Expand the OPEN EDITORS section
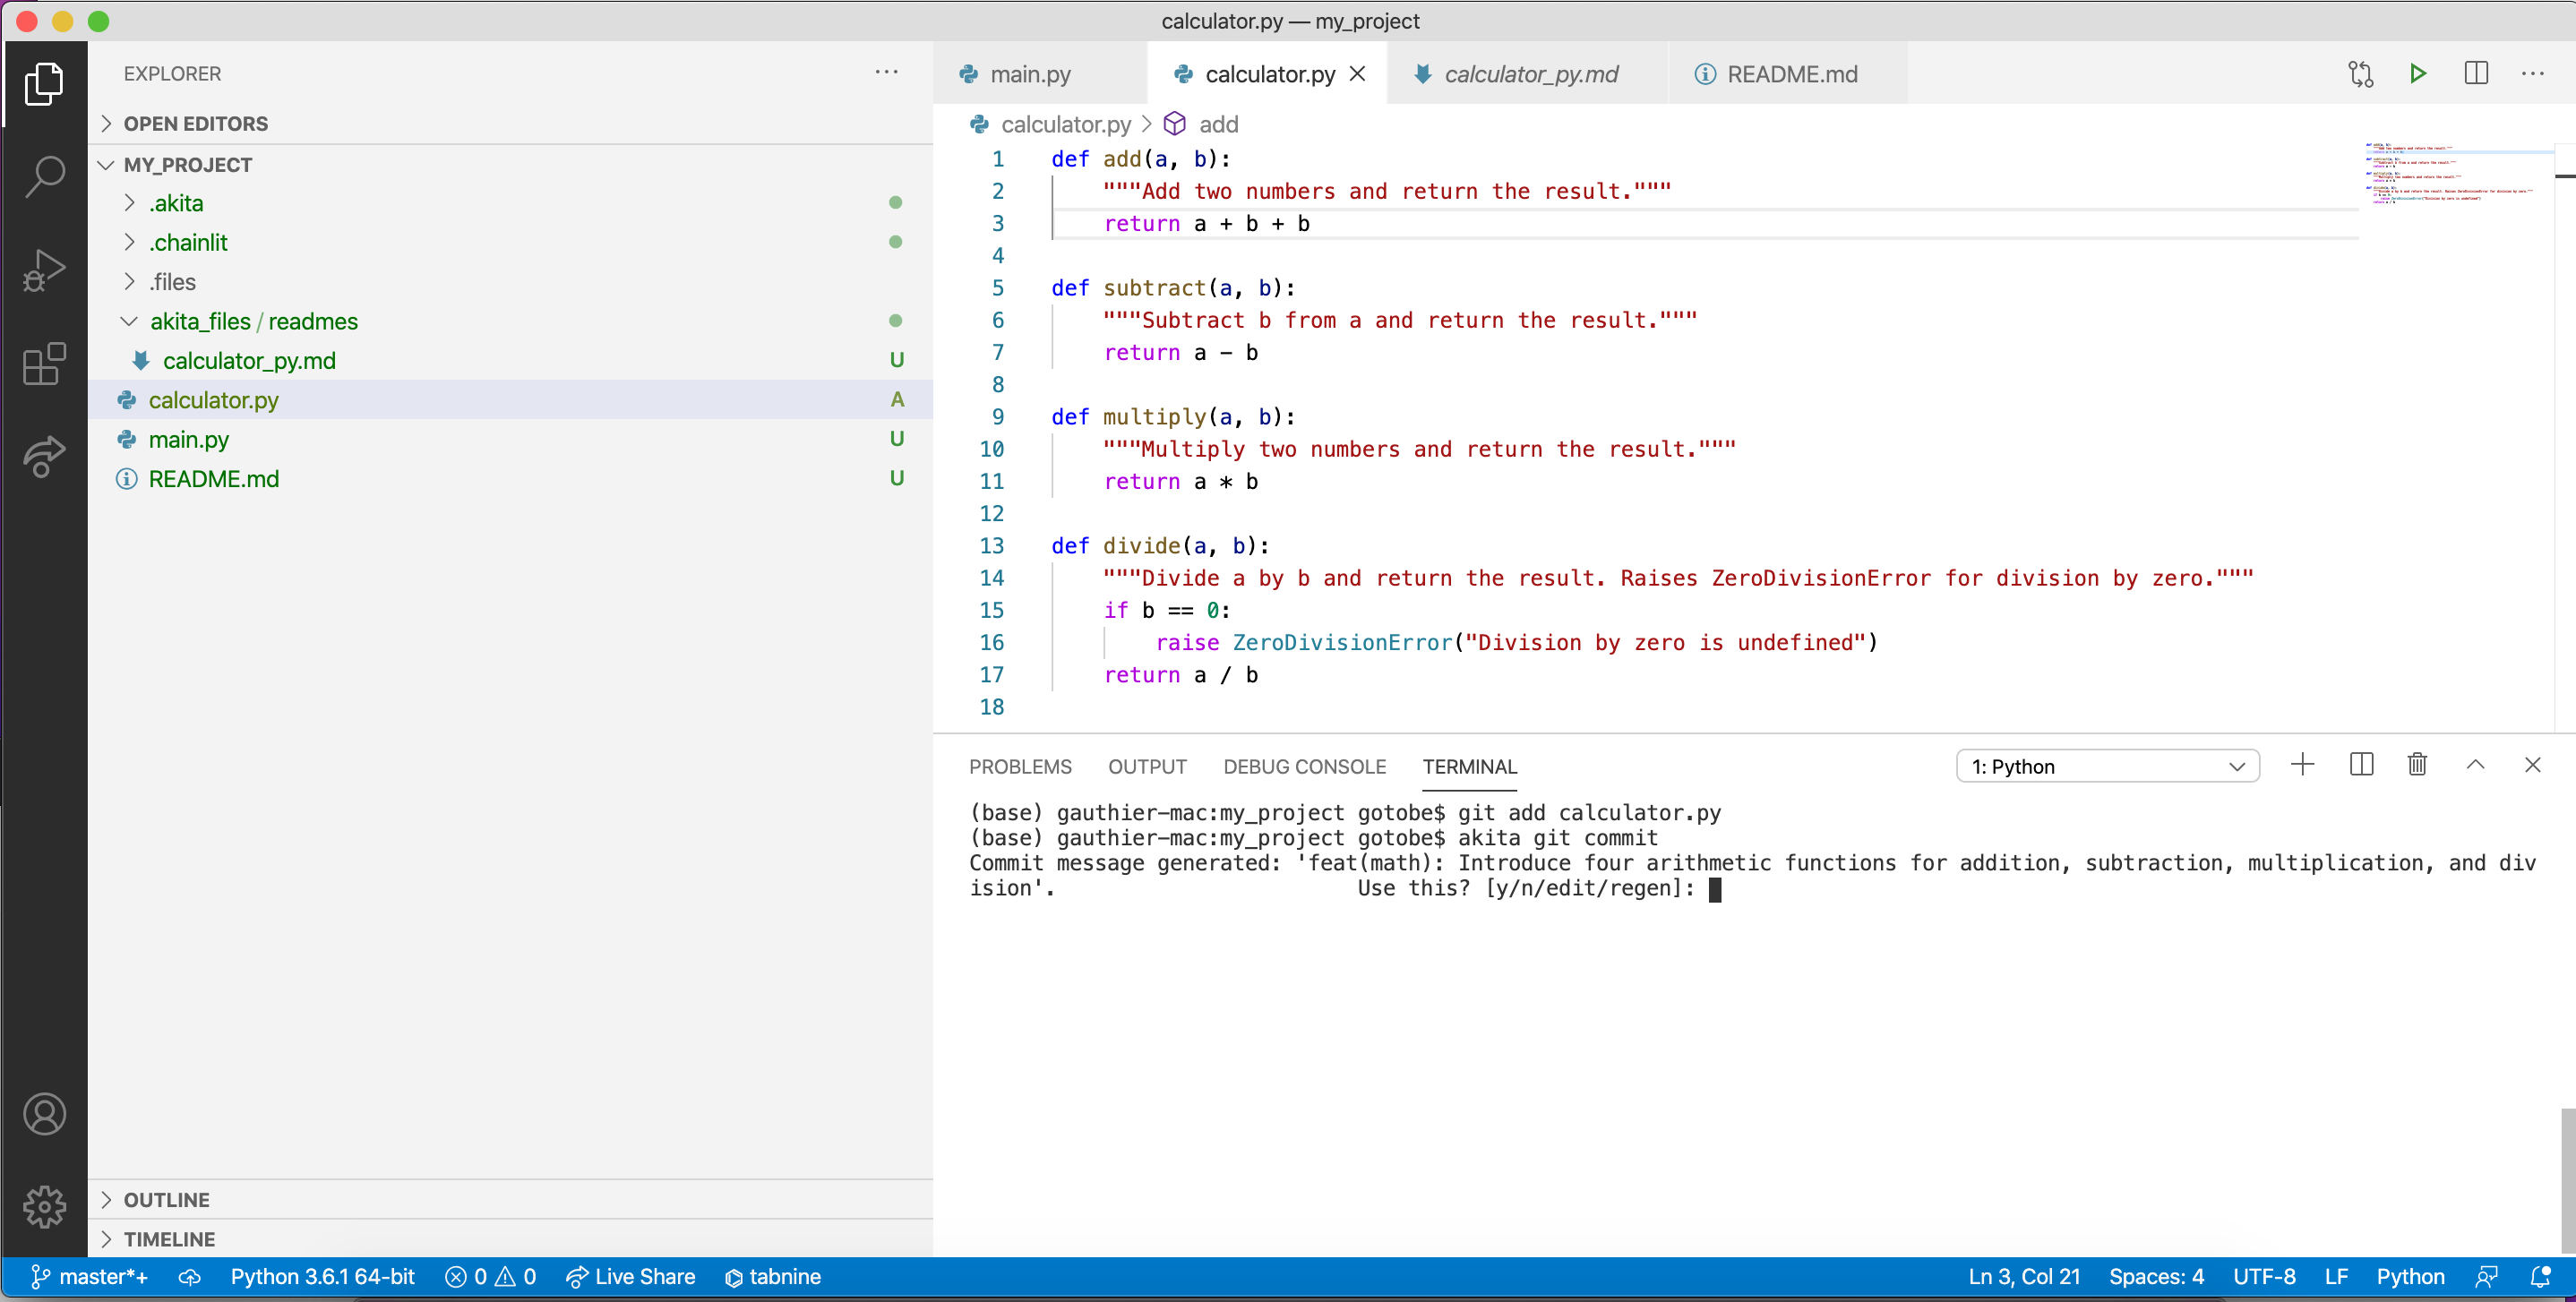Screen dimensions: 2576x1302 pos(196,123)
